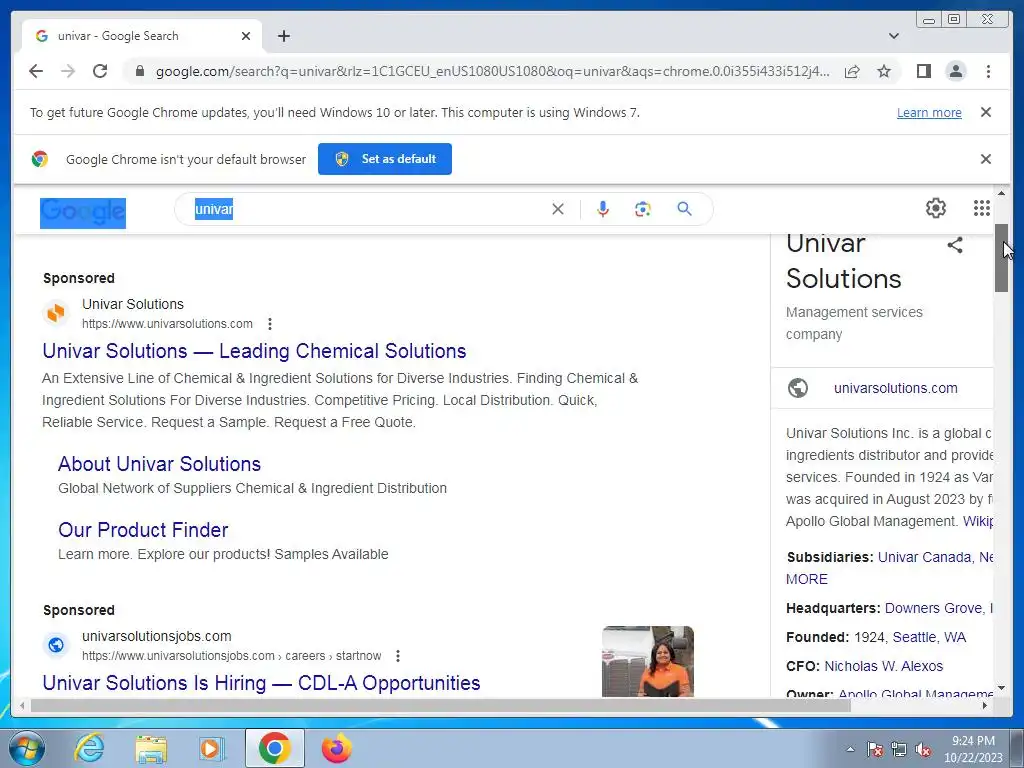This screenshot has height=768, width=1024.
Task: Bookmark this page with star icon
Action: tap(884, 71)
